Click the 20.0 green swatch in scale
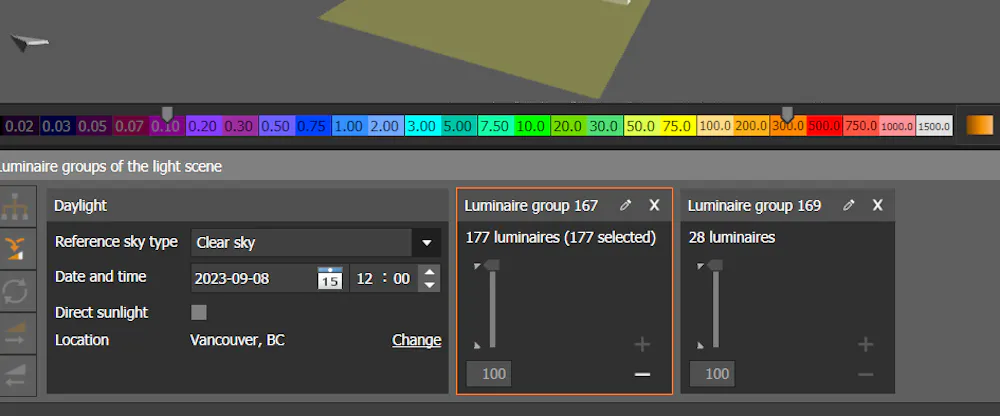 [x=568, y=126]
